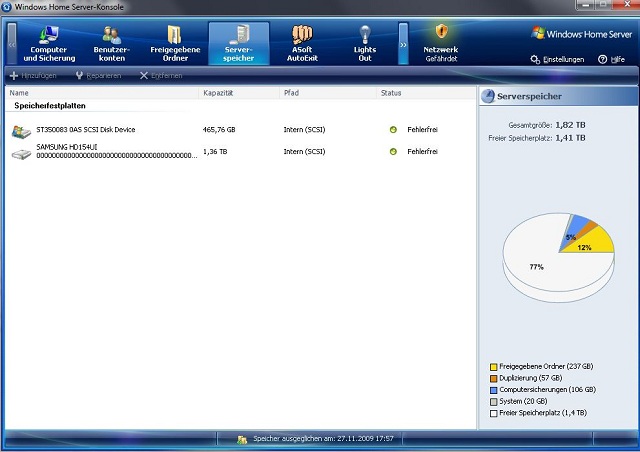Screen dimensions: 640x452
Task: Sort by the Status column header
Action: [426, 93]
